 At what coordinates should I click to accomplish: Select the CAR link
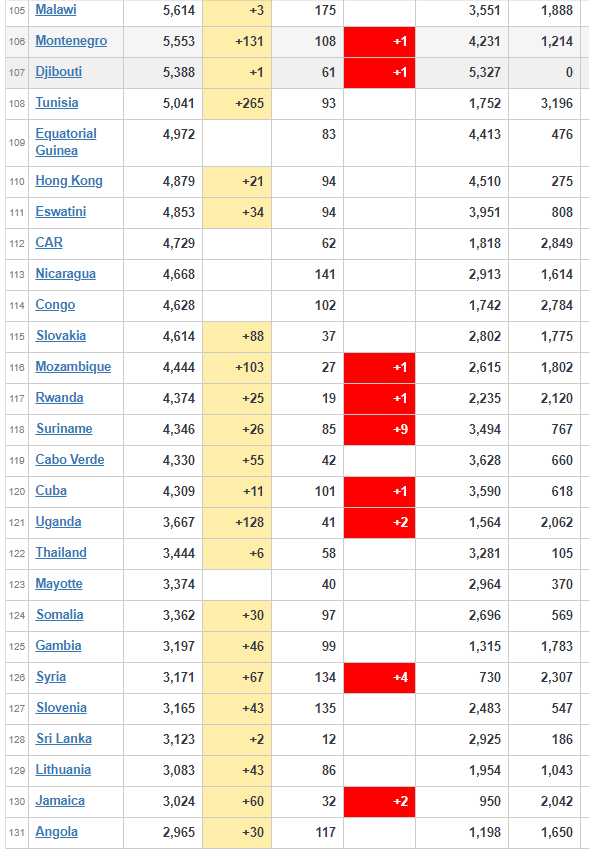(x=49, y=243)
